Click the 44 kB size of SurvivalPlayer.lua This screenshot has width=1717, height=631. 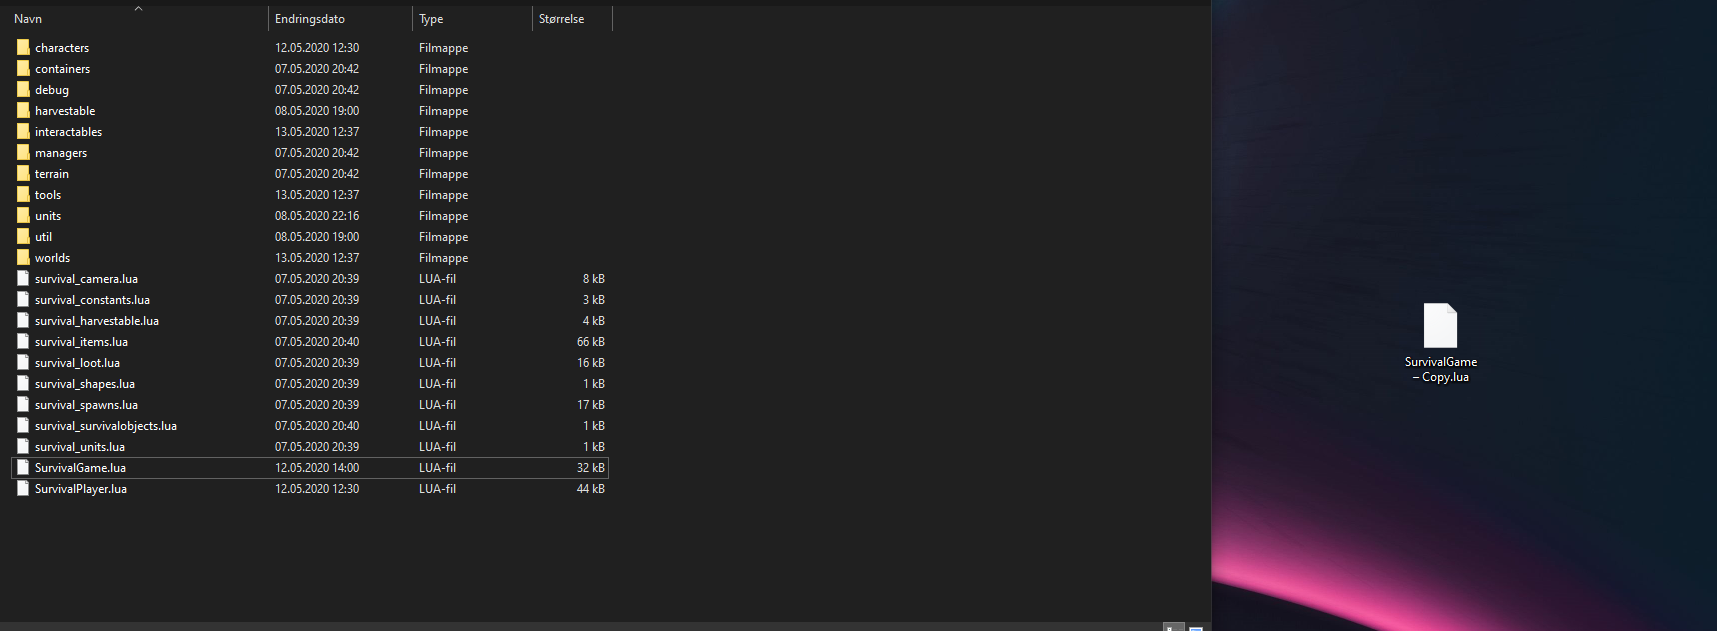coord(591,489)
